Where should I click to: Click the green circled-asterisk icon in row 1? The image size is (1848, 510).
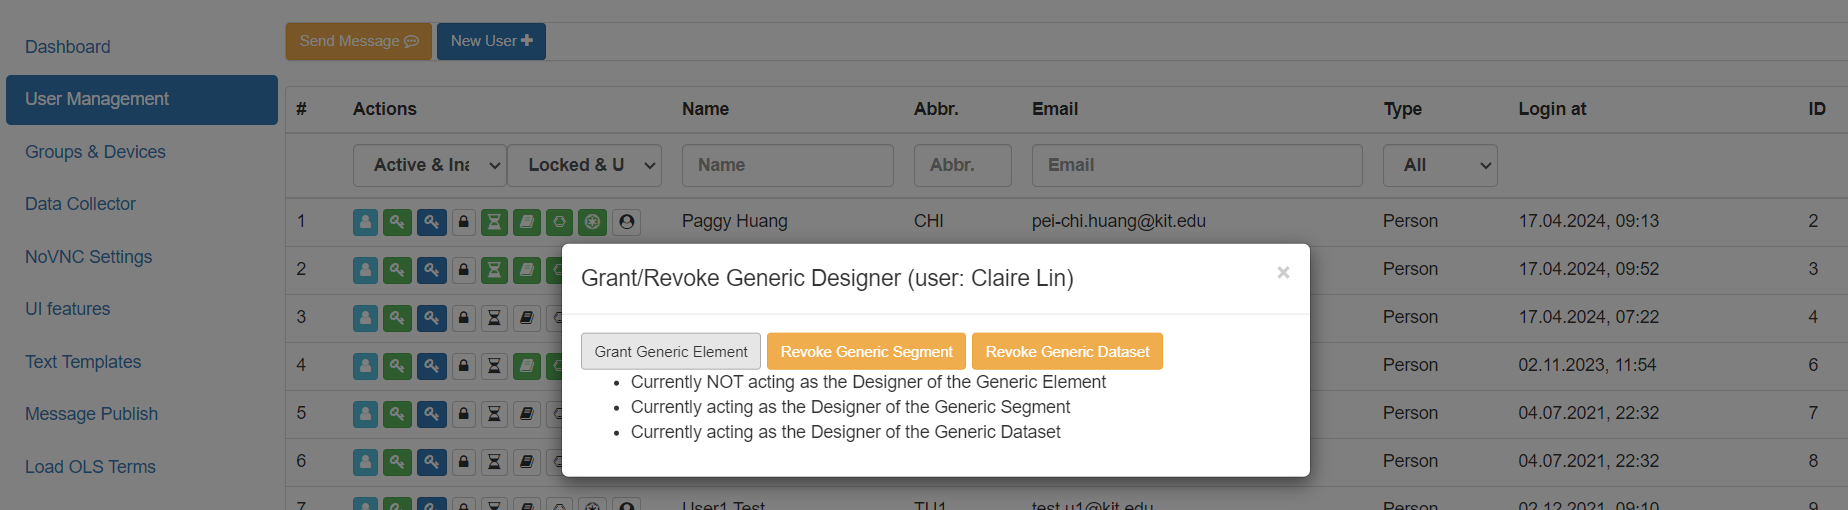coord(593,222)
